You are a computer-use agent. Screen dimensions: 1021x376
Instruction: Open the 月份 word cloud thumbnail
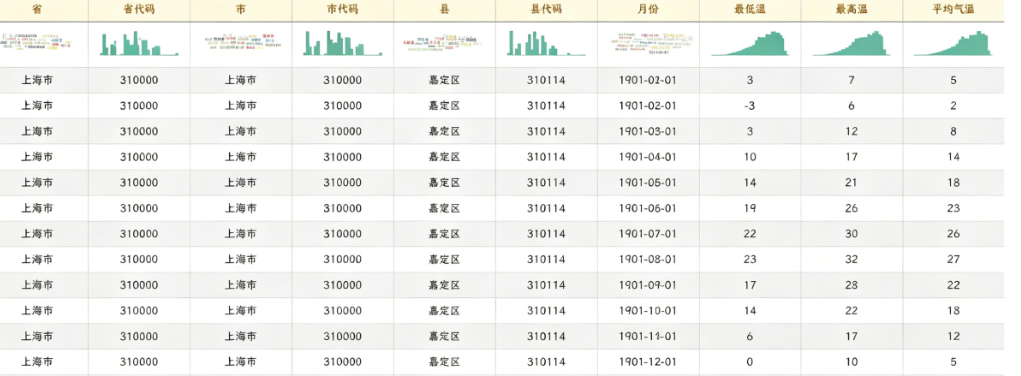pos(648,42)
